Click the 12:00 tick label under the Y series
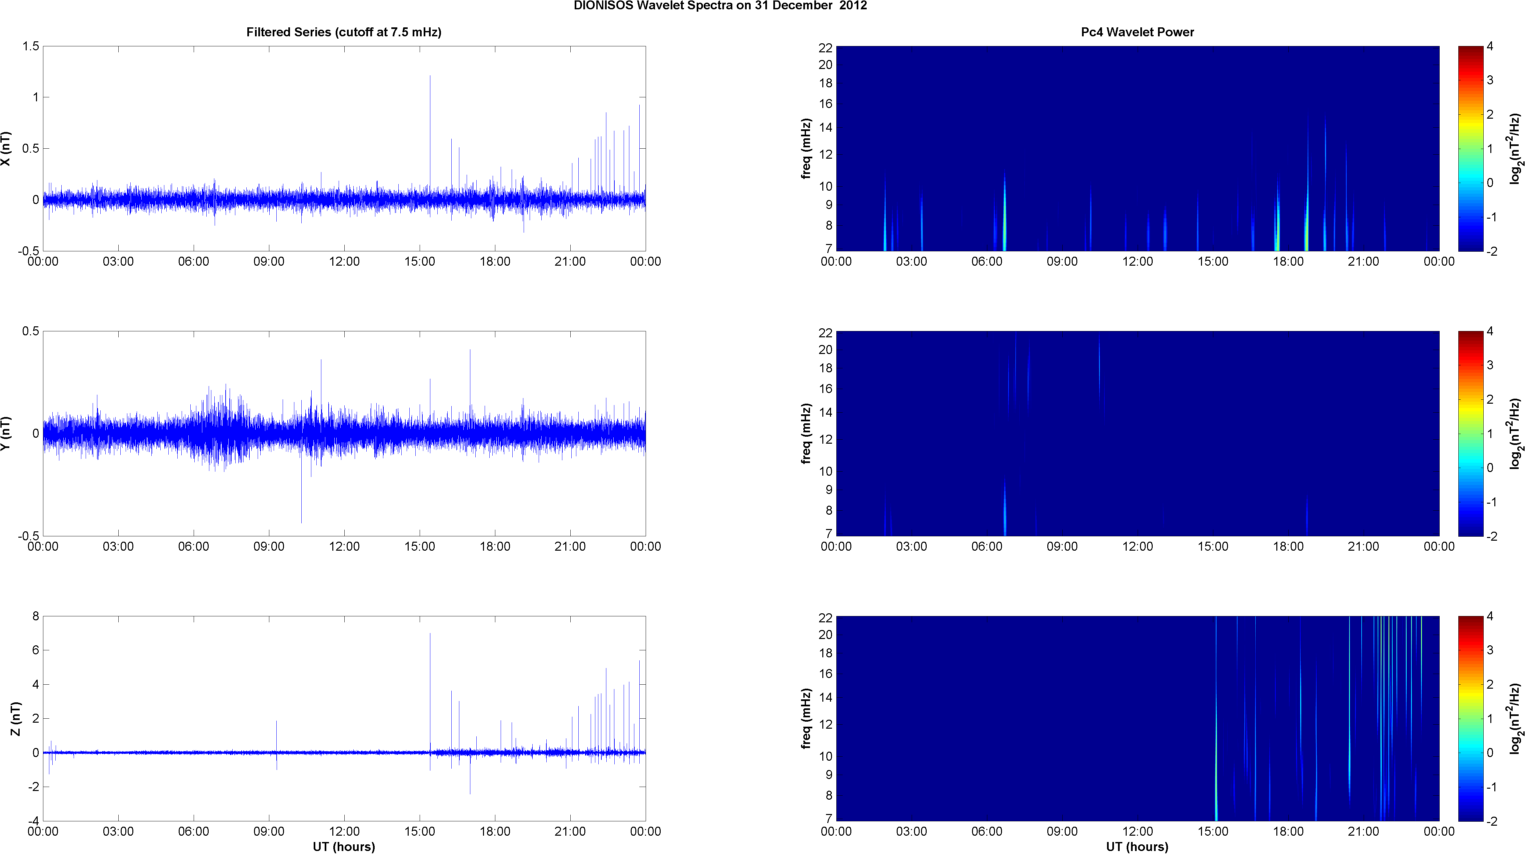This screenshot has width=1525, height=854. tap(344, 547)
